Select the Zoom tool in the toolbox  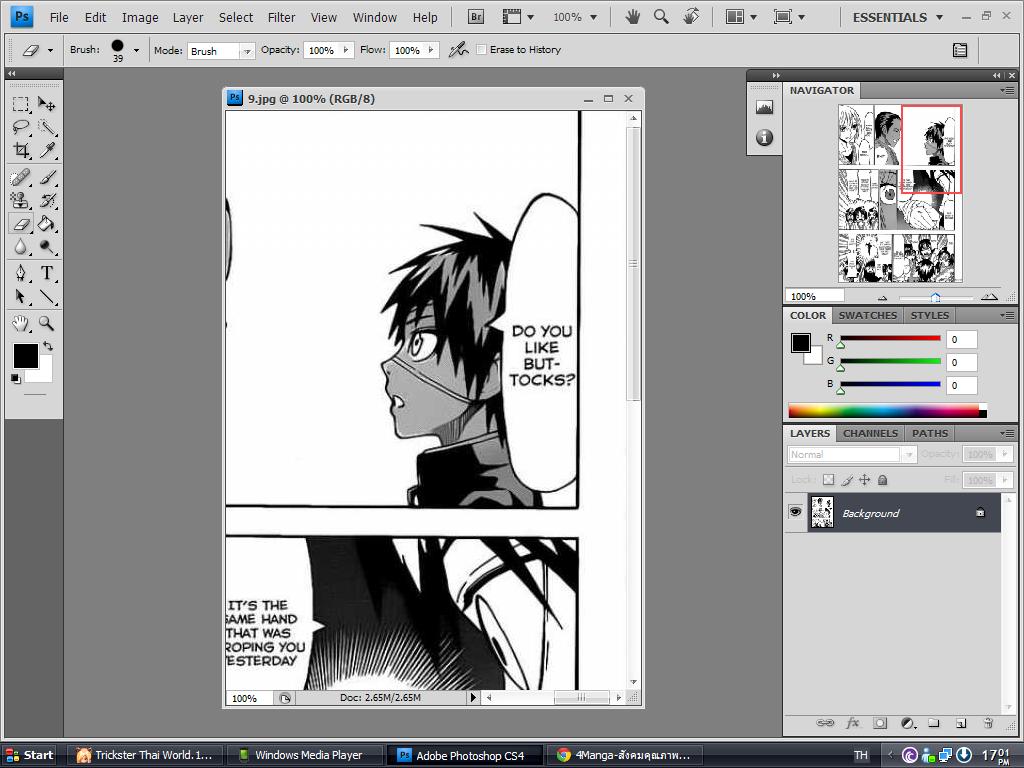(x=46, y=323)
